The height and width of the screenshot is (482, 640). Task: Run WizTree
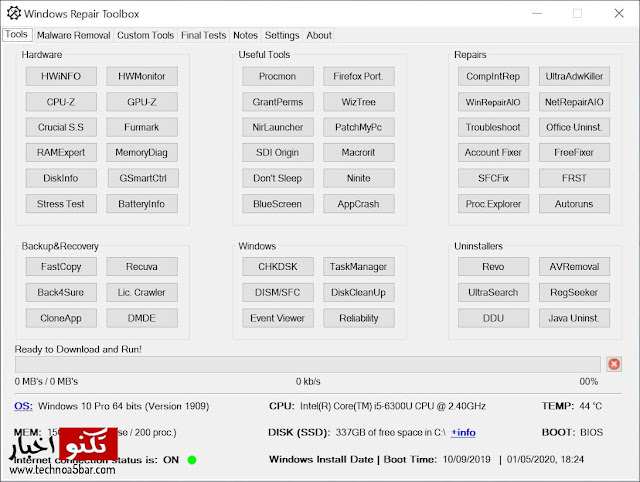(x=359, y=102)
